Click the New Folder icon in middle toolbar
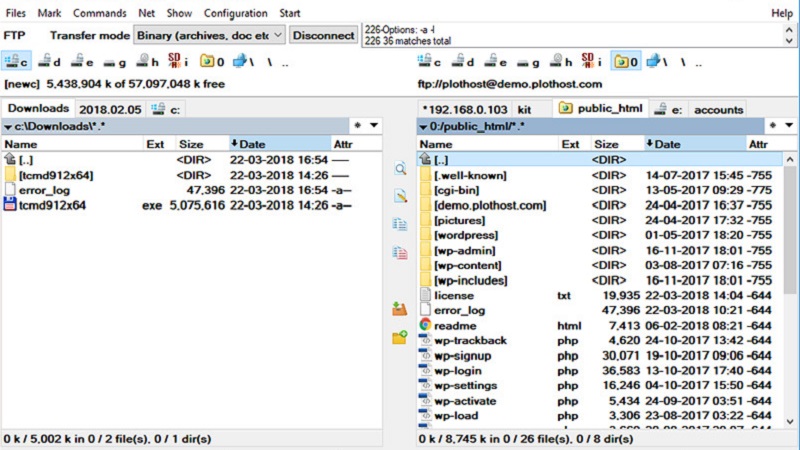 coord(400,338)
